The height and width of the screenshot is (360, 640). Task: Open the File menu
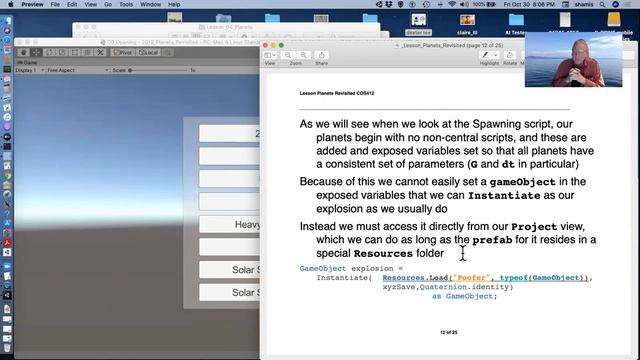(55, 4)
